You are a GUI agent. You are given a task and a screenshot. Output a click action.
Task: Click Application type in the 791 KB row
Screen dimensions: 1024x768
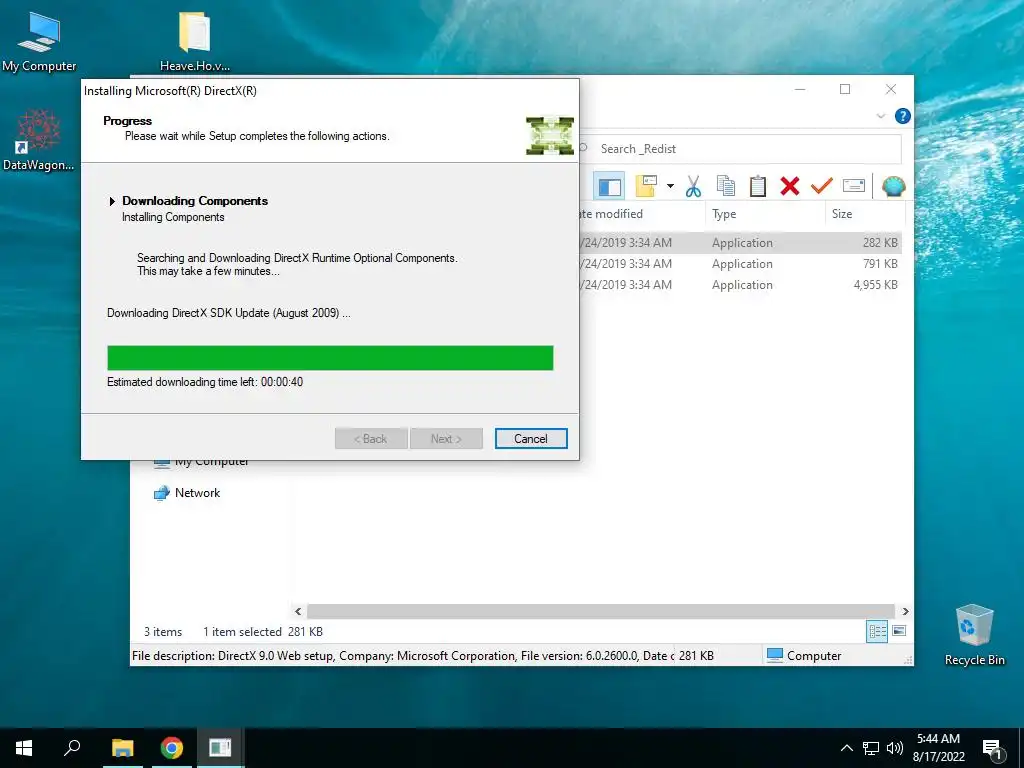pos(742,264)
